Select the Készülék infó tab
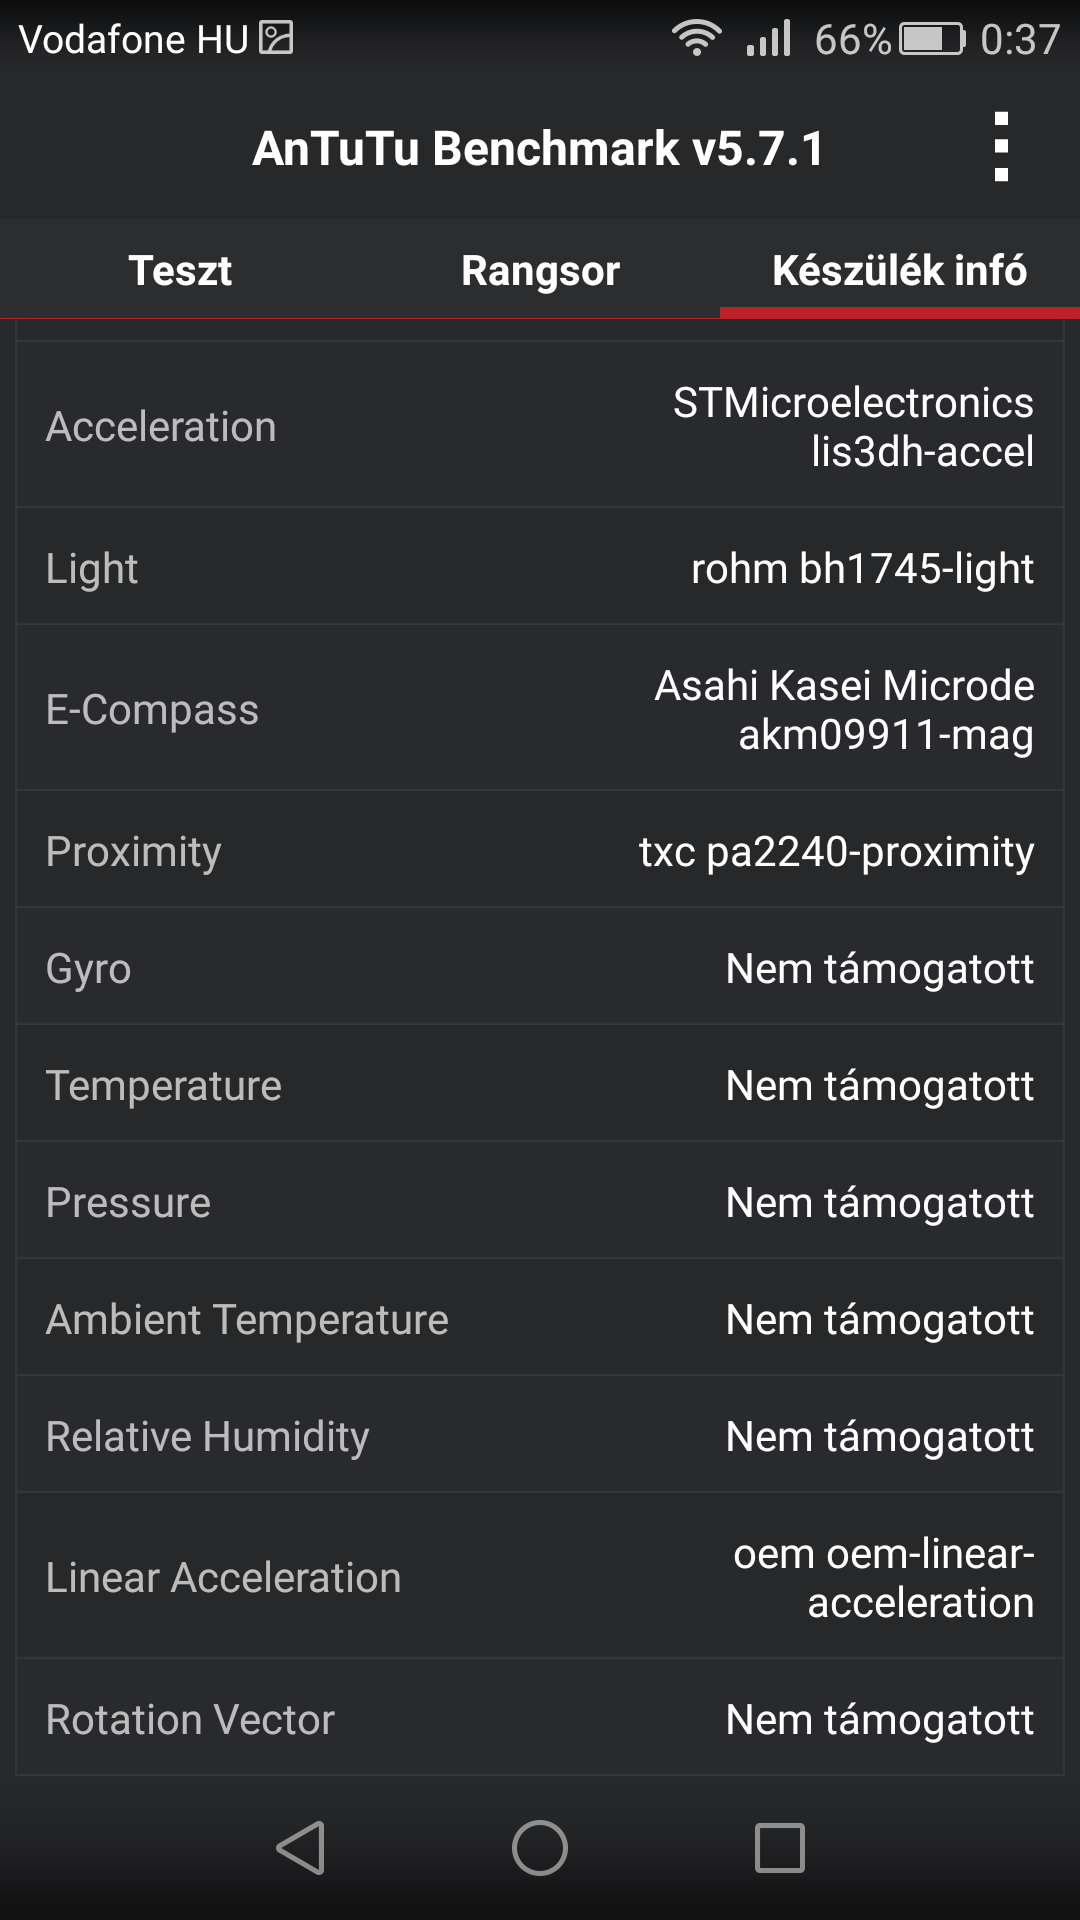Image resolution: width=1080 pixels, height=1920 pixels. (899, 271)
